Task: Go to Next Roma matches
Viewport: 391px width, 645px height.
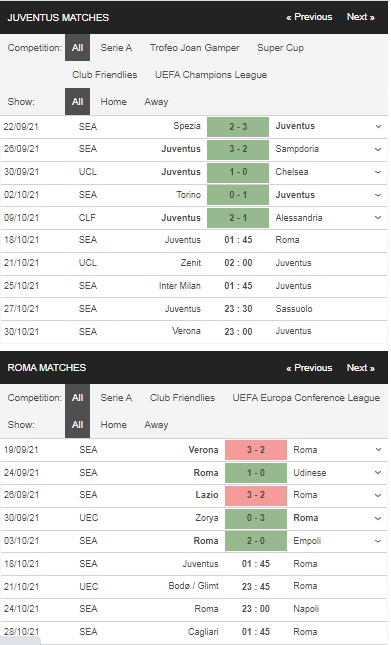Action: (361, 368)
